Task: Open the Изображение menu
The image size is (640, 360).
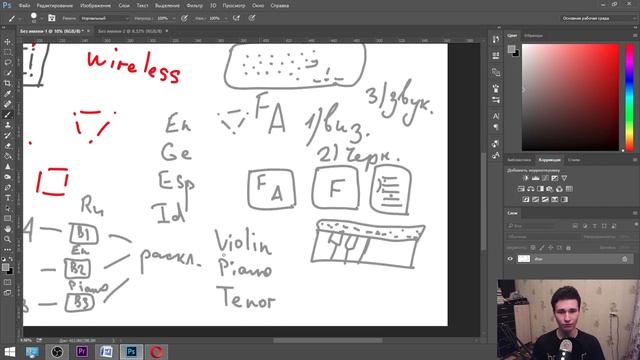Action: 96,6
